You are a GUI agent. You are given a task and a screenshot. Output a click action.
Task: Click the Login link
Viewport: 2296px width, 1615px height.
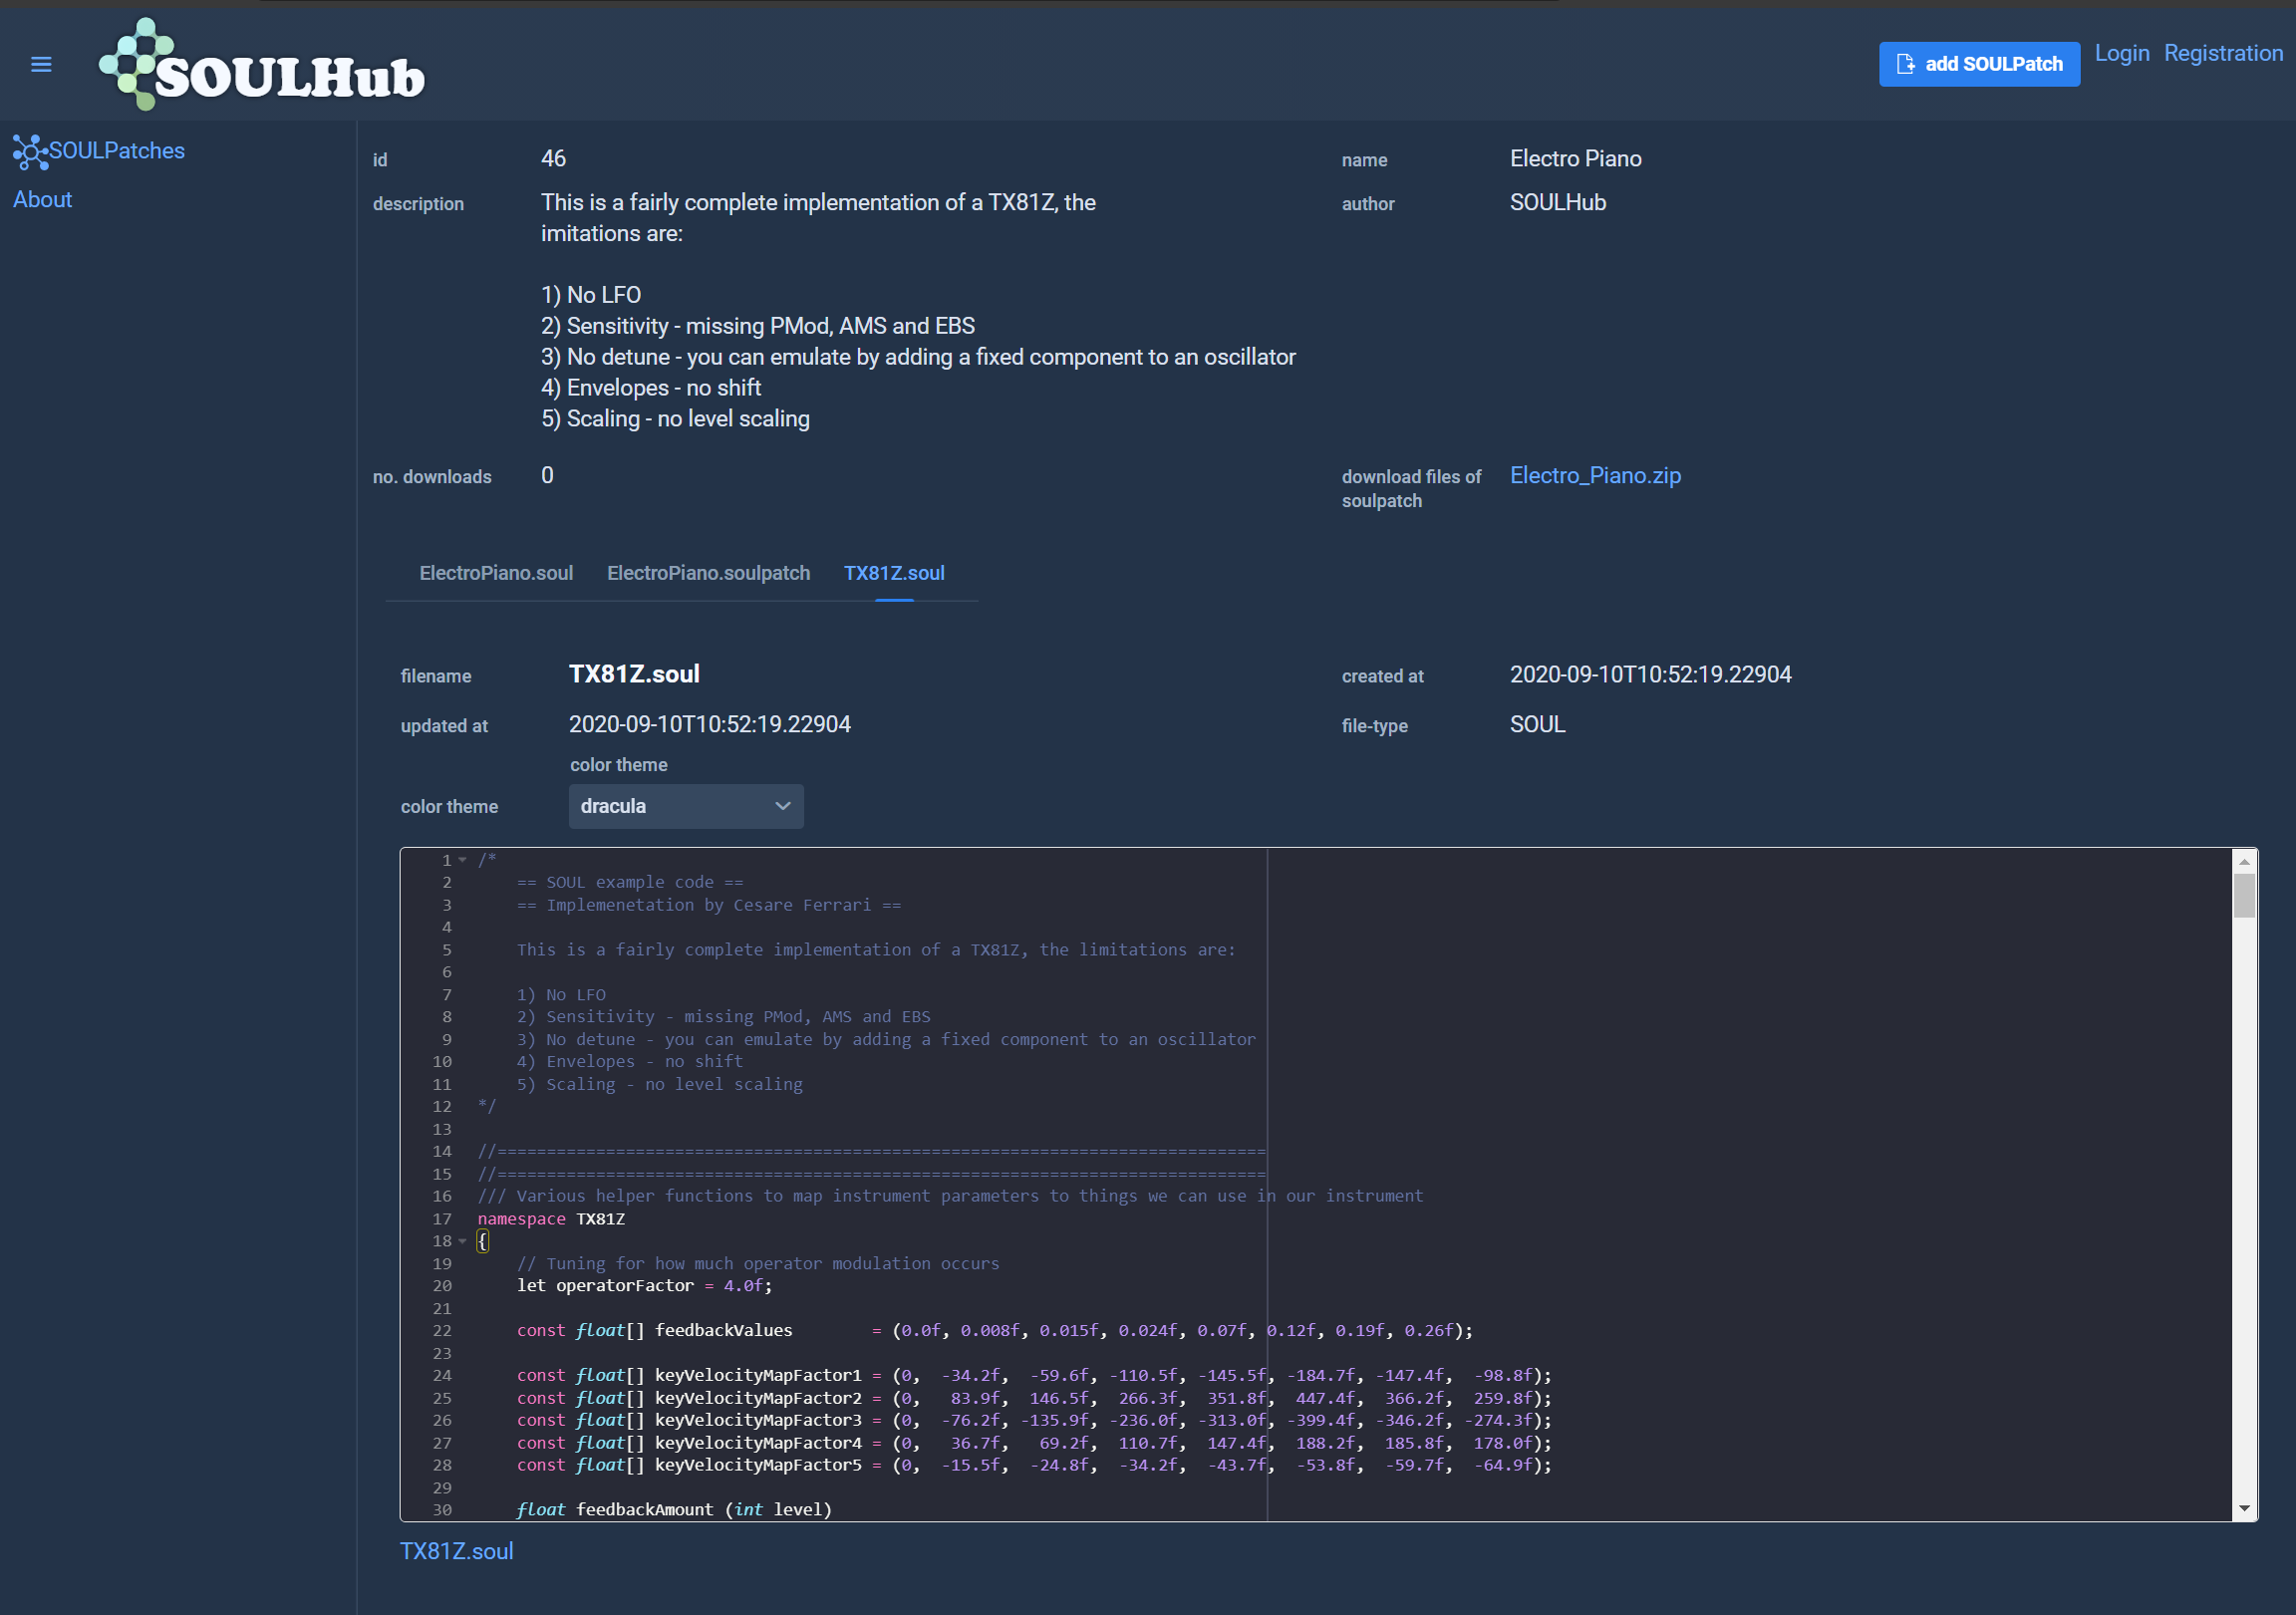2121,54
